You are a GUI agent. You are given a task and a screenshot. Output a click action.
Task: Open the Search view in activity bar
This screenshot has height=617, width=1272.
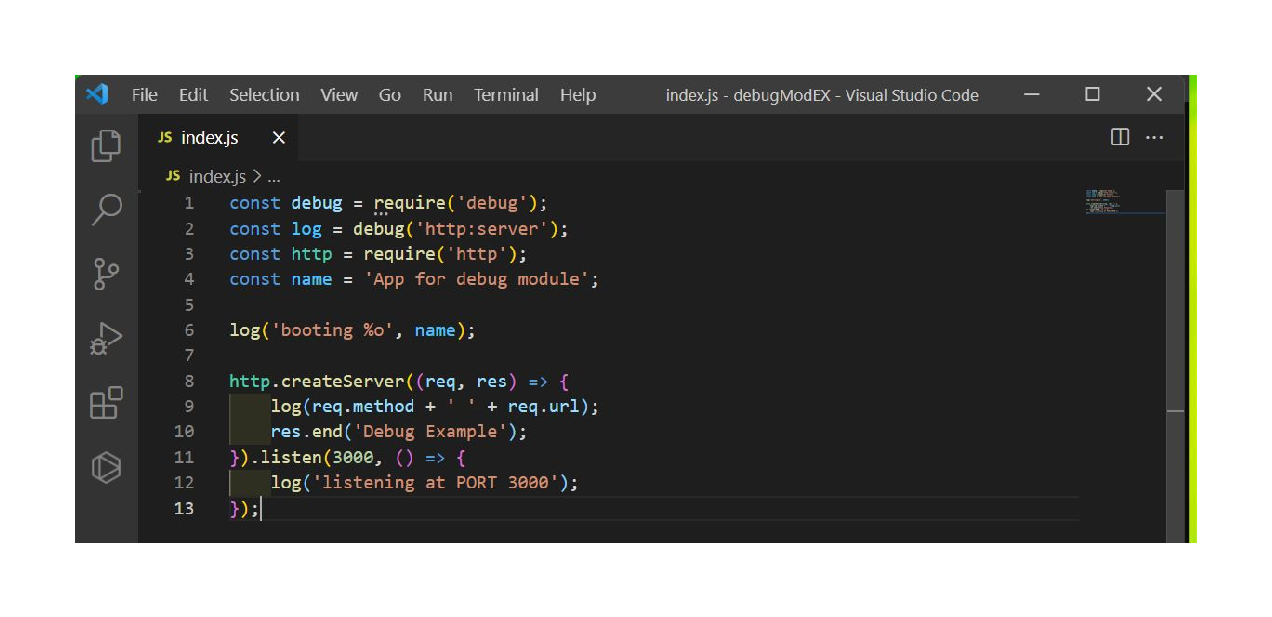106,209
